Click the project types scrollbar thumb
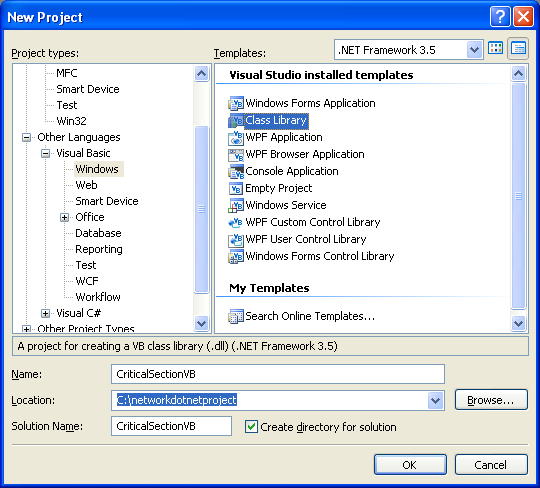540x488 pixels. point(201,209)
